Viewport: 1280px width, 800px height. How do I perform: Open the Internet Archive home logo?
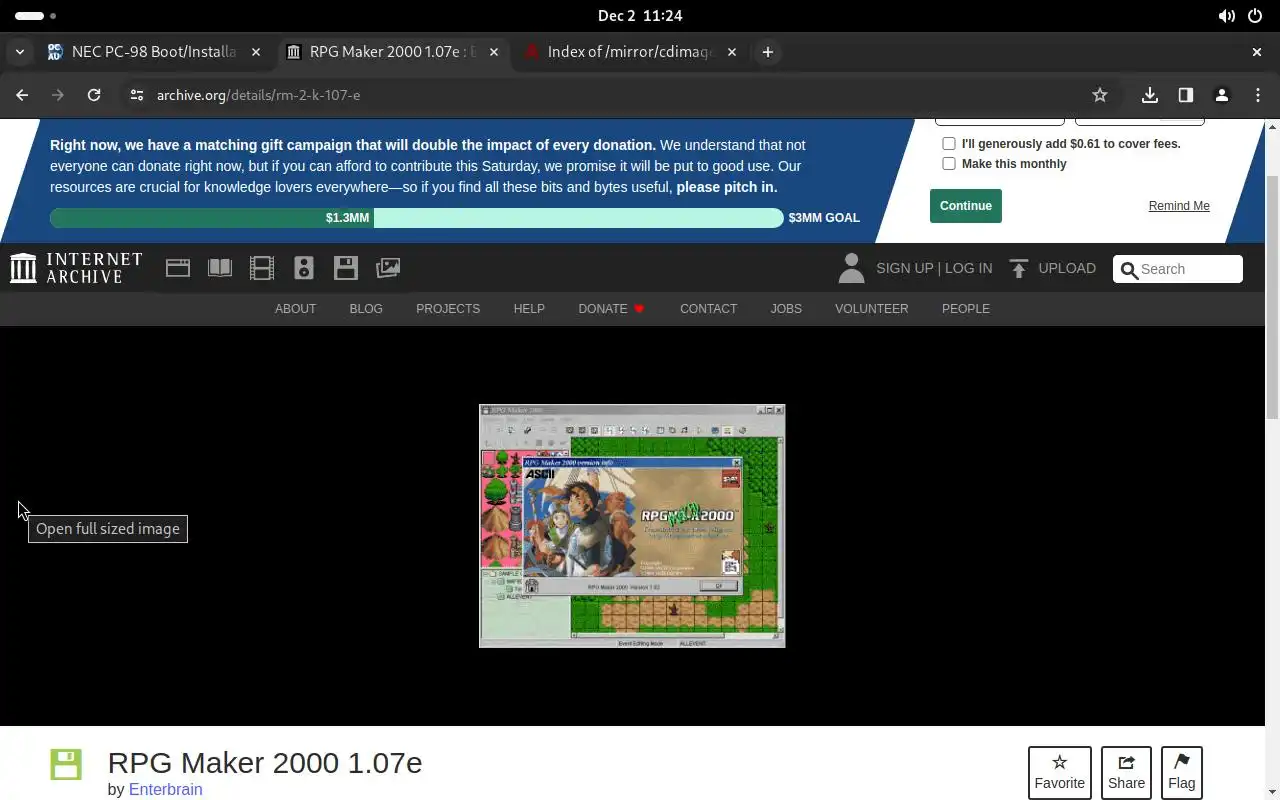coord(76,268)
